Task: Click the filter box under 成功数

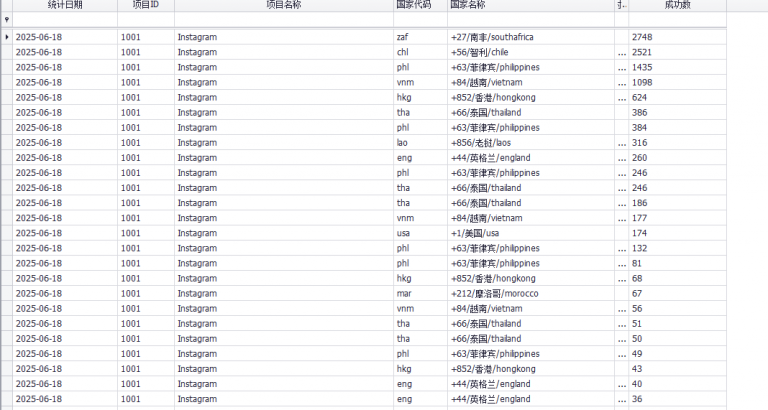Action: pyautogui.click(x=678, y=20)
